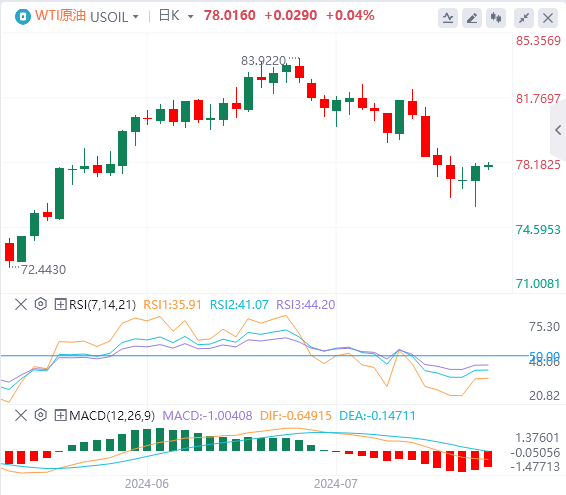Click the 72.4430 low price label
566x495 pixels.
43,270
